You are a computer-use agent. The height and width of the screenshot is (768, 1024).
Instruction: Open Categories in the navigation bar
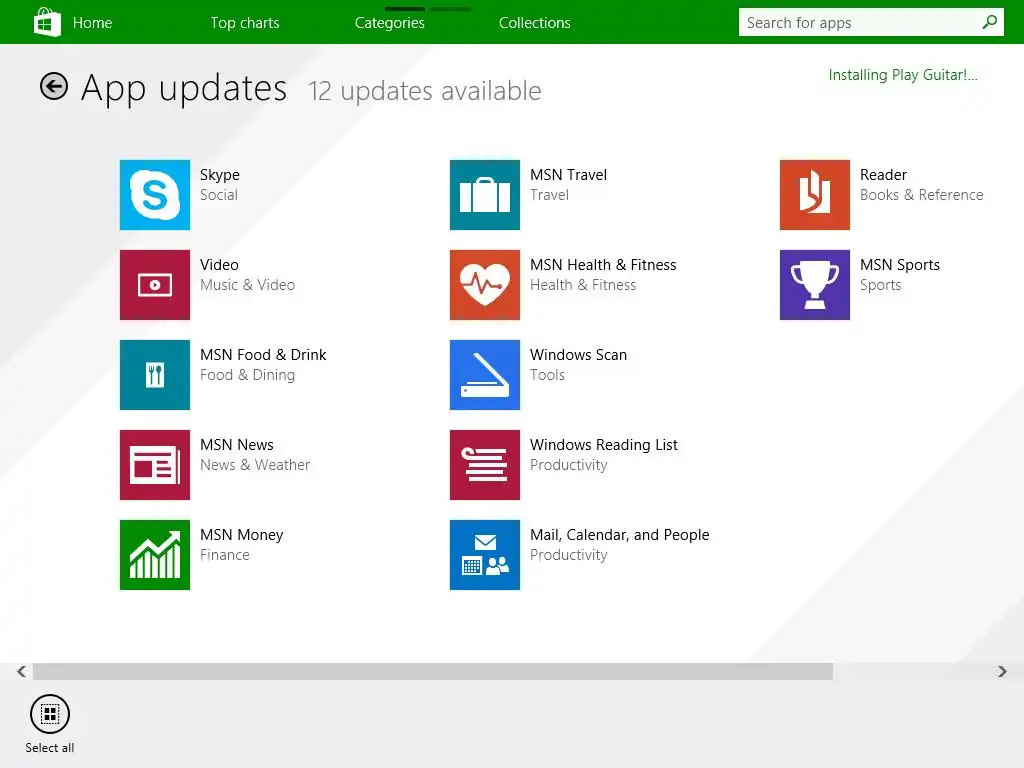click(389, 23)
